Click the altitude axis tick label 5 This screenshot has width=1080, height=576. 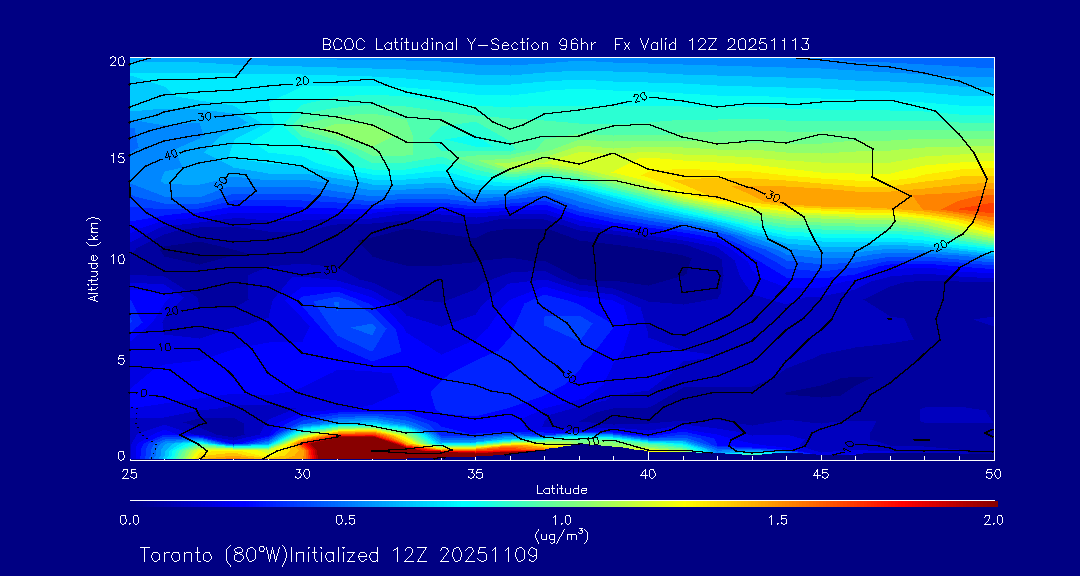(x=119, y=359)
